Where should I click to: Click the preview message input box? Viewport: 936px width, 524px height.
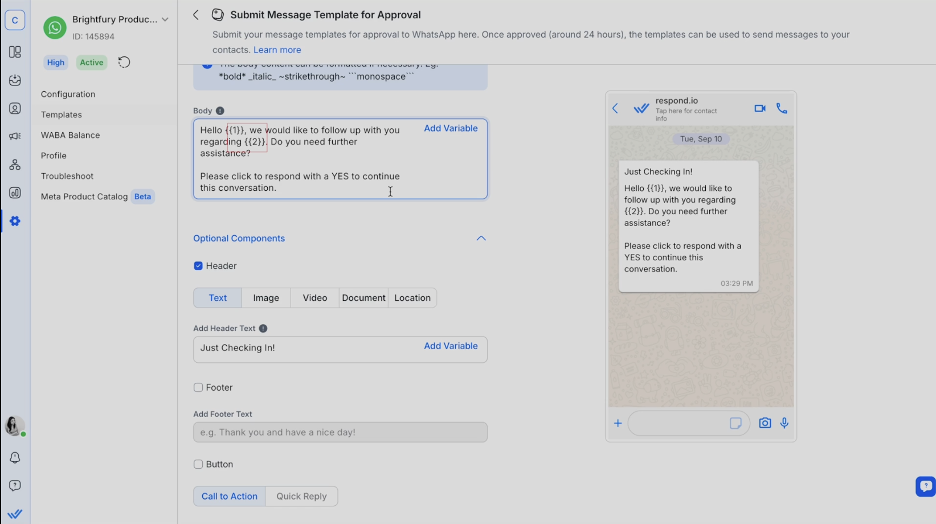tap(688, 423)
